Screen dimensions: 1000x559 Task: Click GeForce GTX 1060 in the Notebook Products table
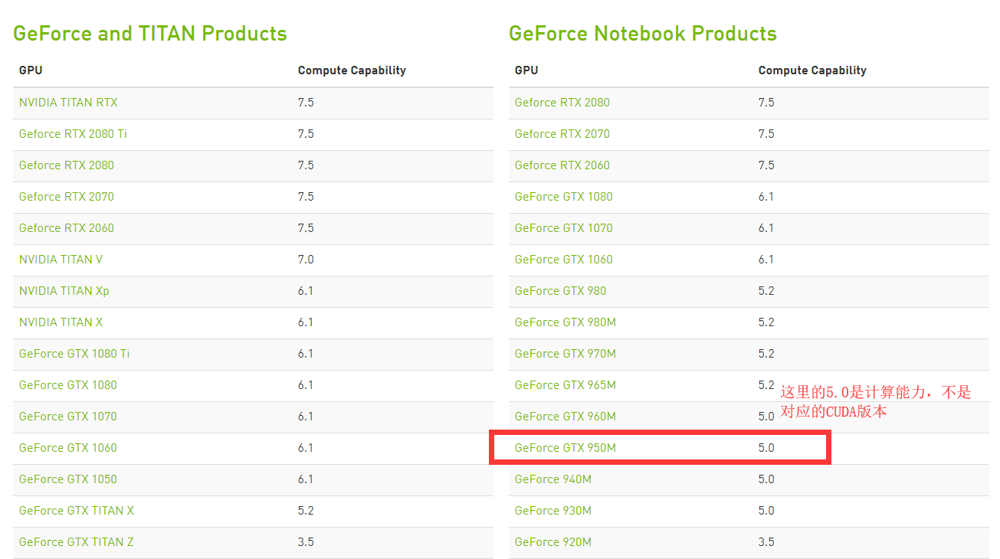(564, 259)
